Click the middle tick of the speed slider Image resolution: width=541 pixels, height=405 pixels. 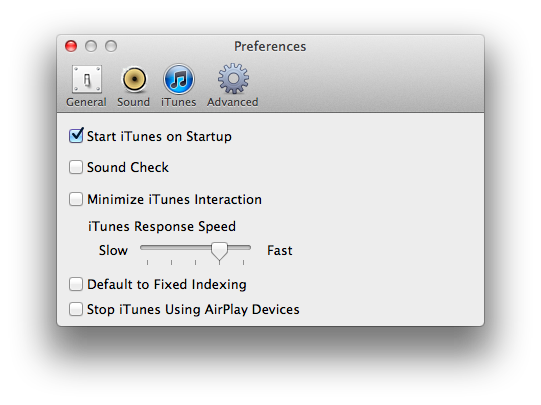[x=195, y=263]
